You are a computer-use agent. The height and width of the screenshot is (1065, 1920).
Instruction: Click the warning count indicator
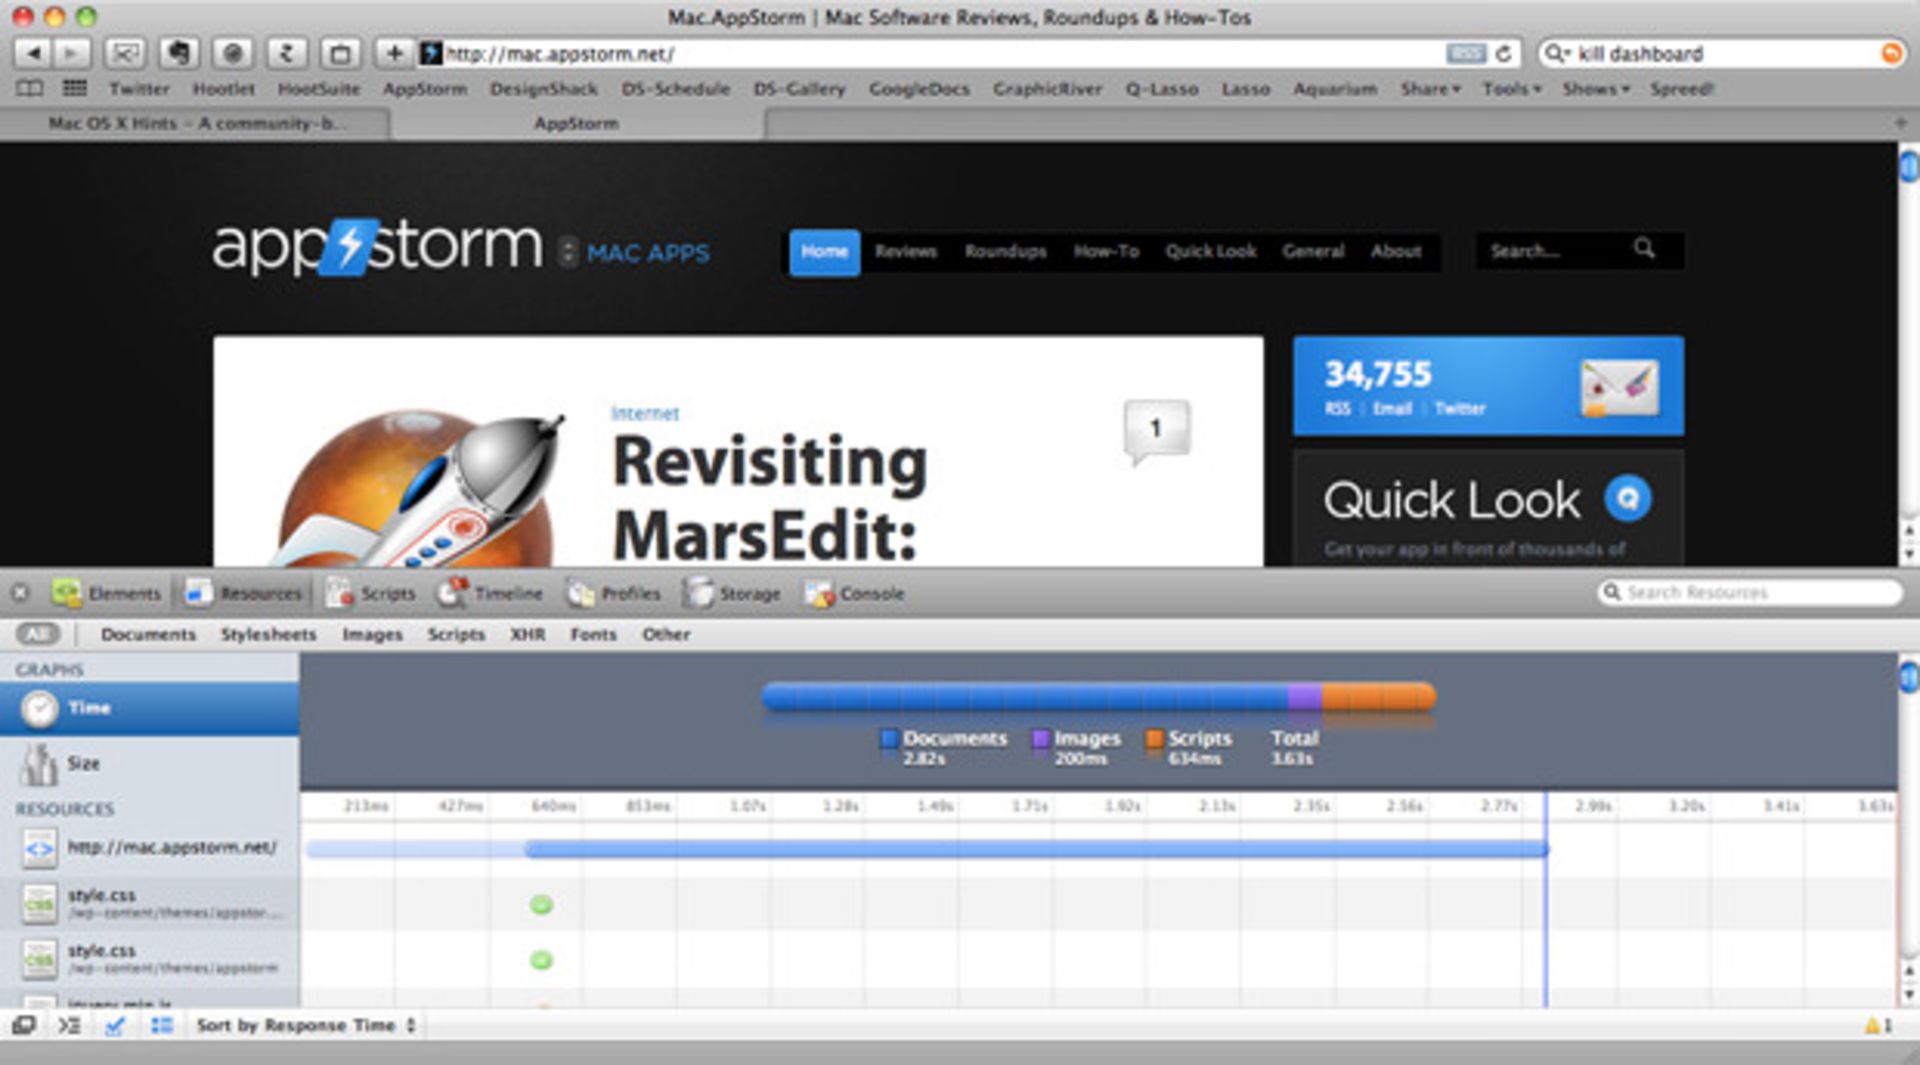click(1878, 1025)
